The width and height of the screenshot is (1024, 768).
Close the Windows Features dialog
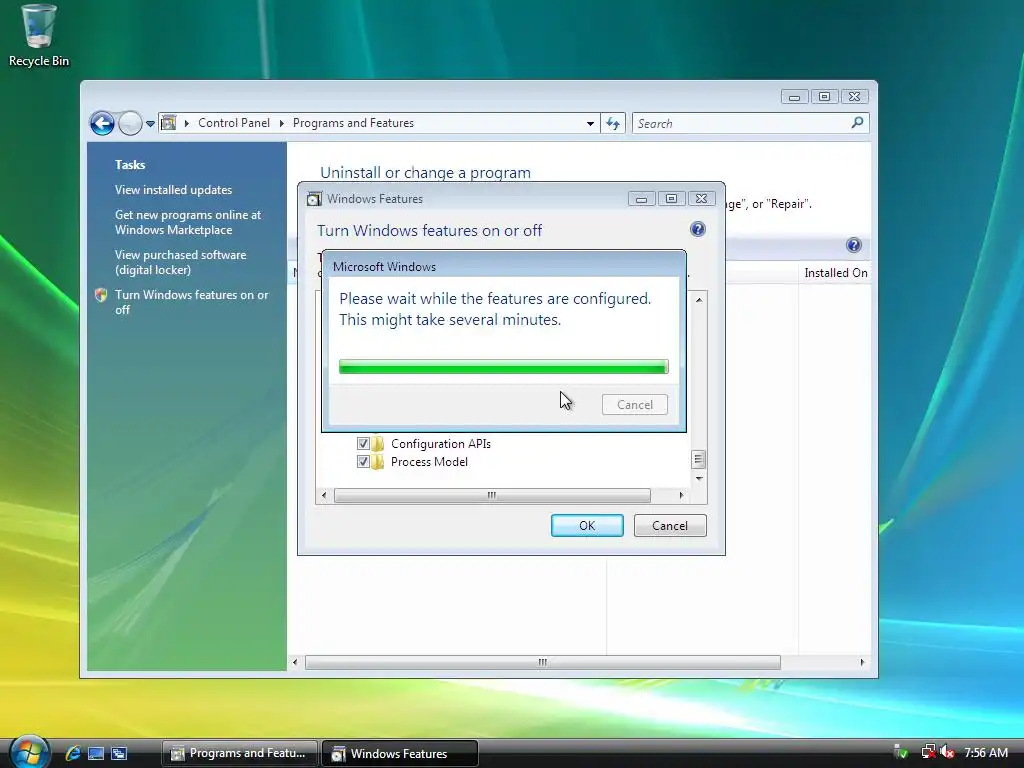701,199
